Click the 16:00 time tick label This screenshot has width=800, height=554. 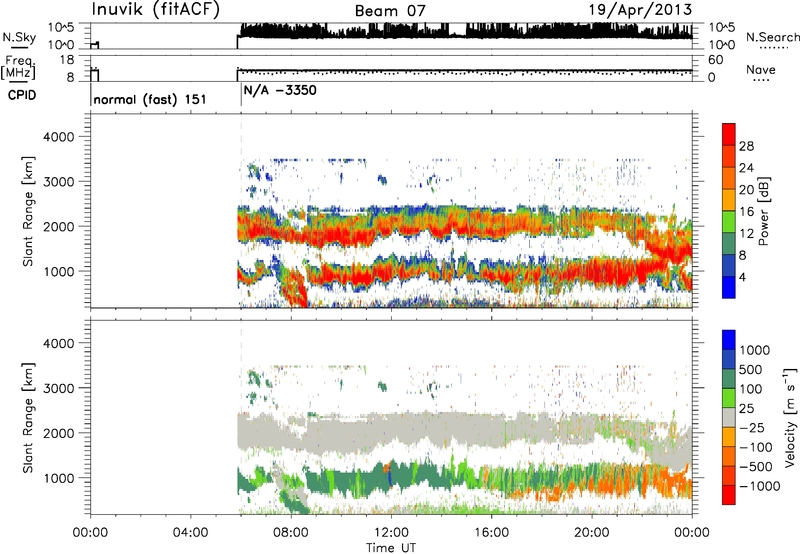coord(491,533)
